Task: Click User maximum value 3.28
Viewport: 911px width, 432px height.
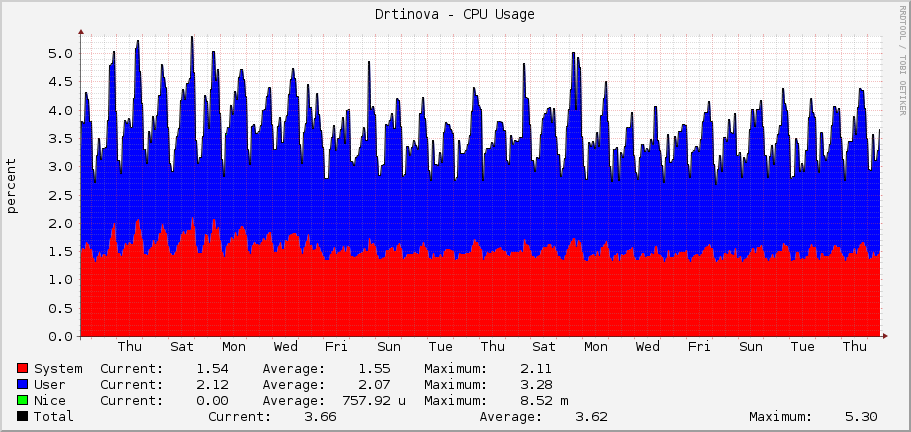Action: click(536, 384)
